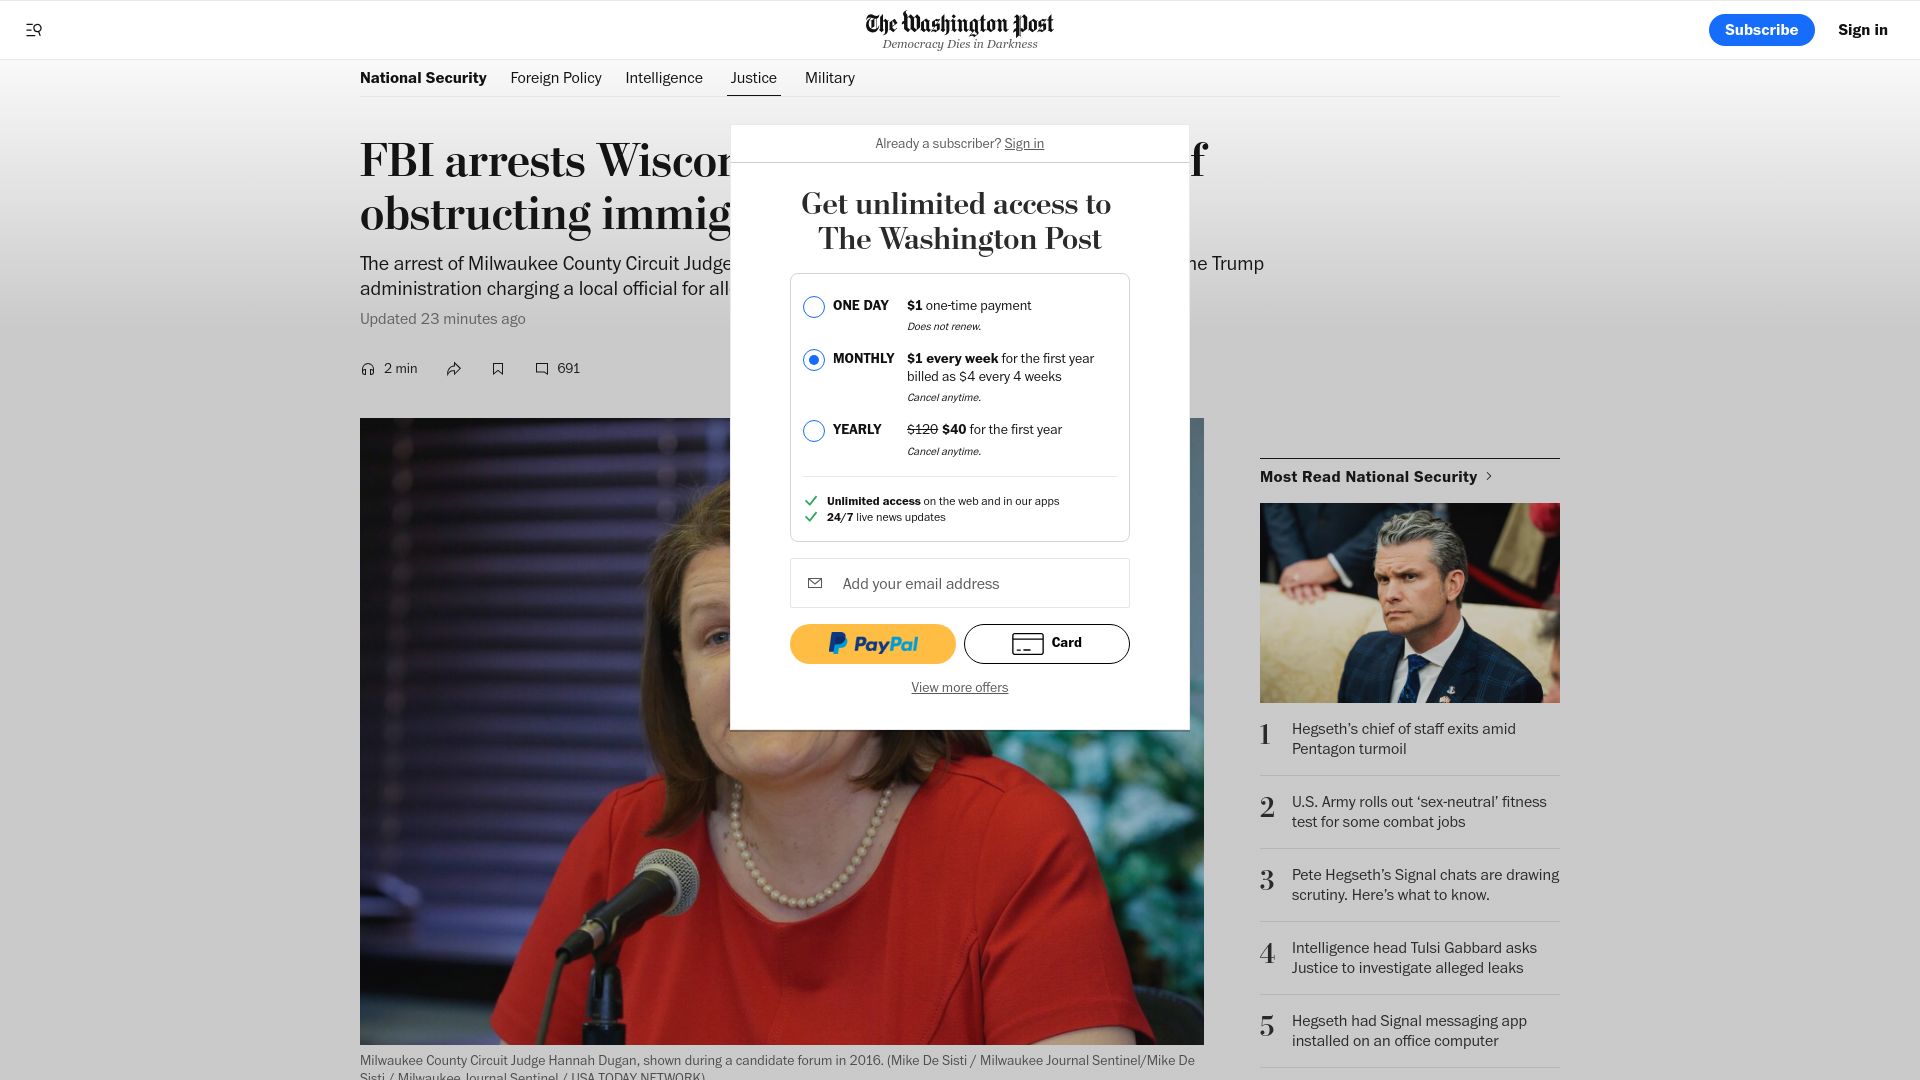Click the Washington Post logo

click(960, 23)
